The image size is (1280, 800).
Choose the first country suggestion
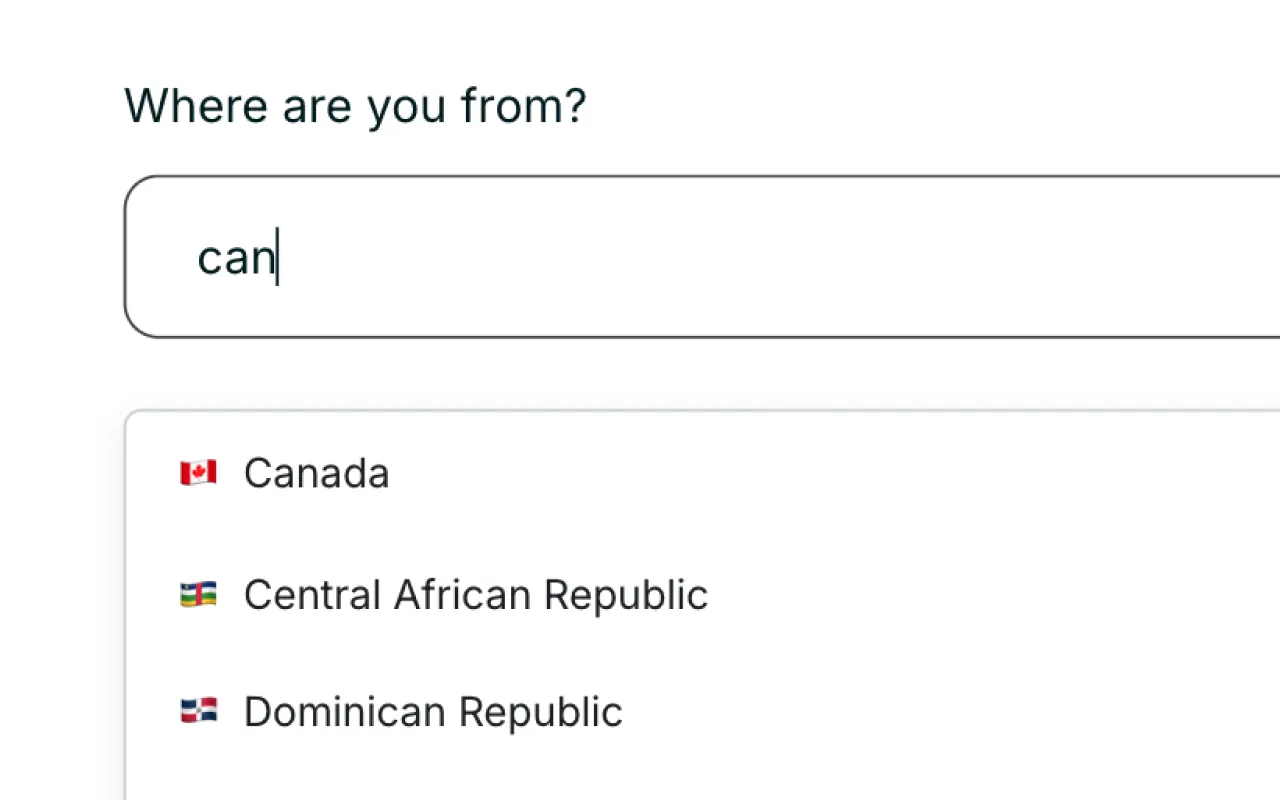pos(316,472)
